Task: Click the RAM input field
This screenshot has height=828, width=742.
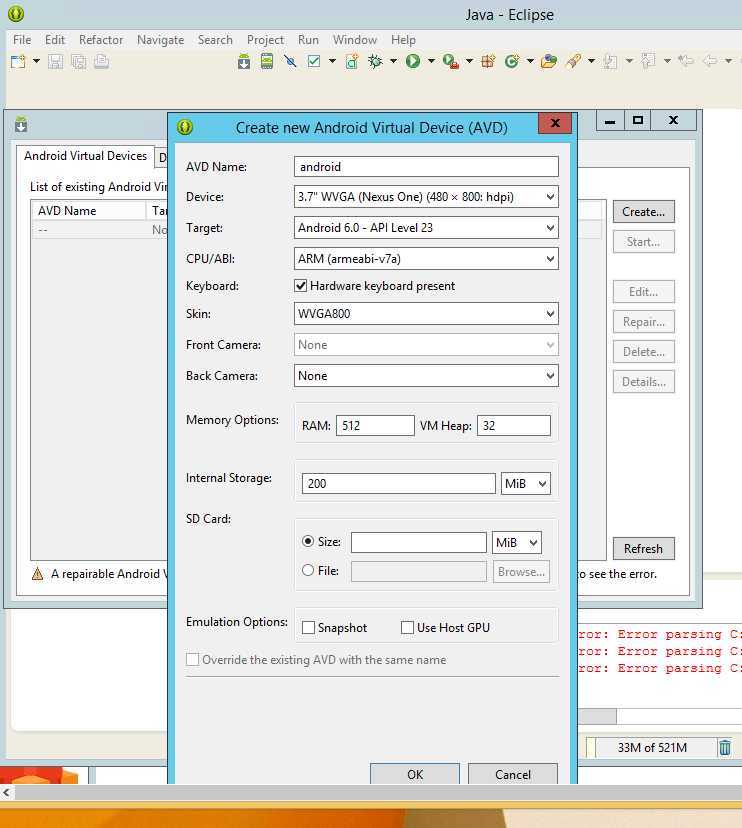Action: tap(375, 426)
